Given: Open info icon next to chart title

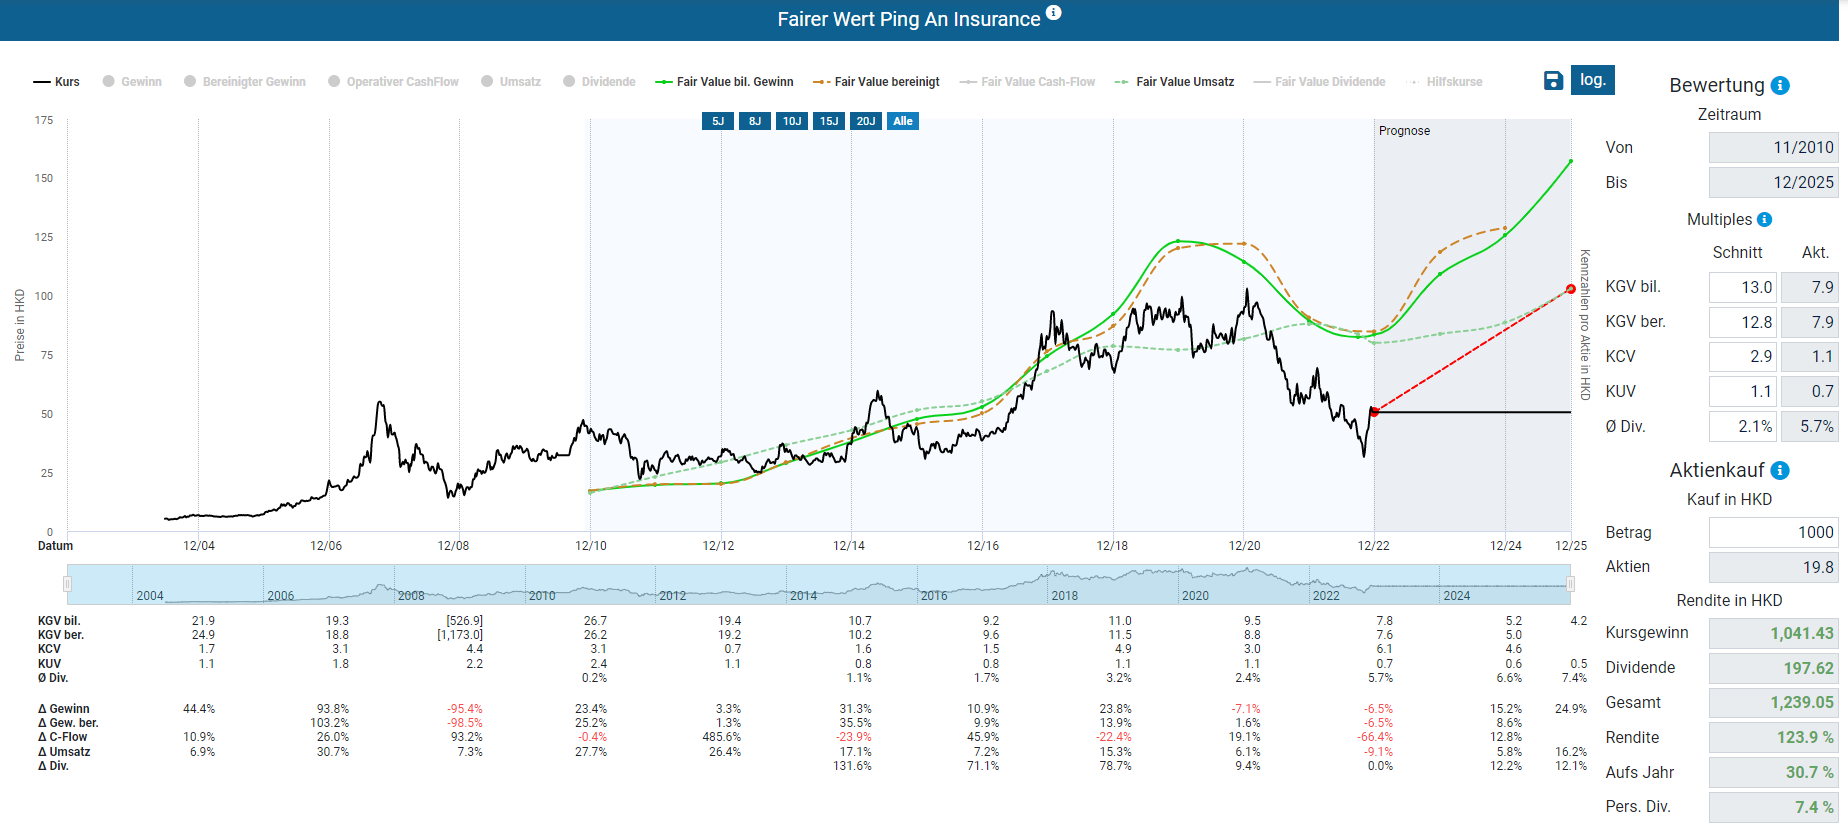Looking at the screenshot, I should point(1053,13).
